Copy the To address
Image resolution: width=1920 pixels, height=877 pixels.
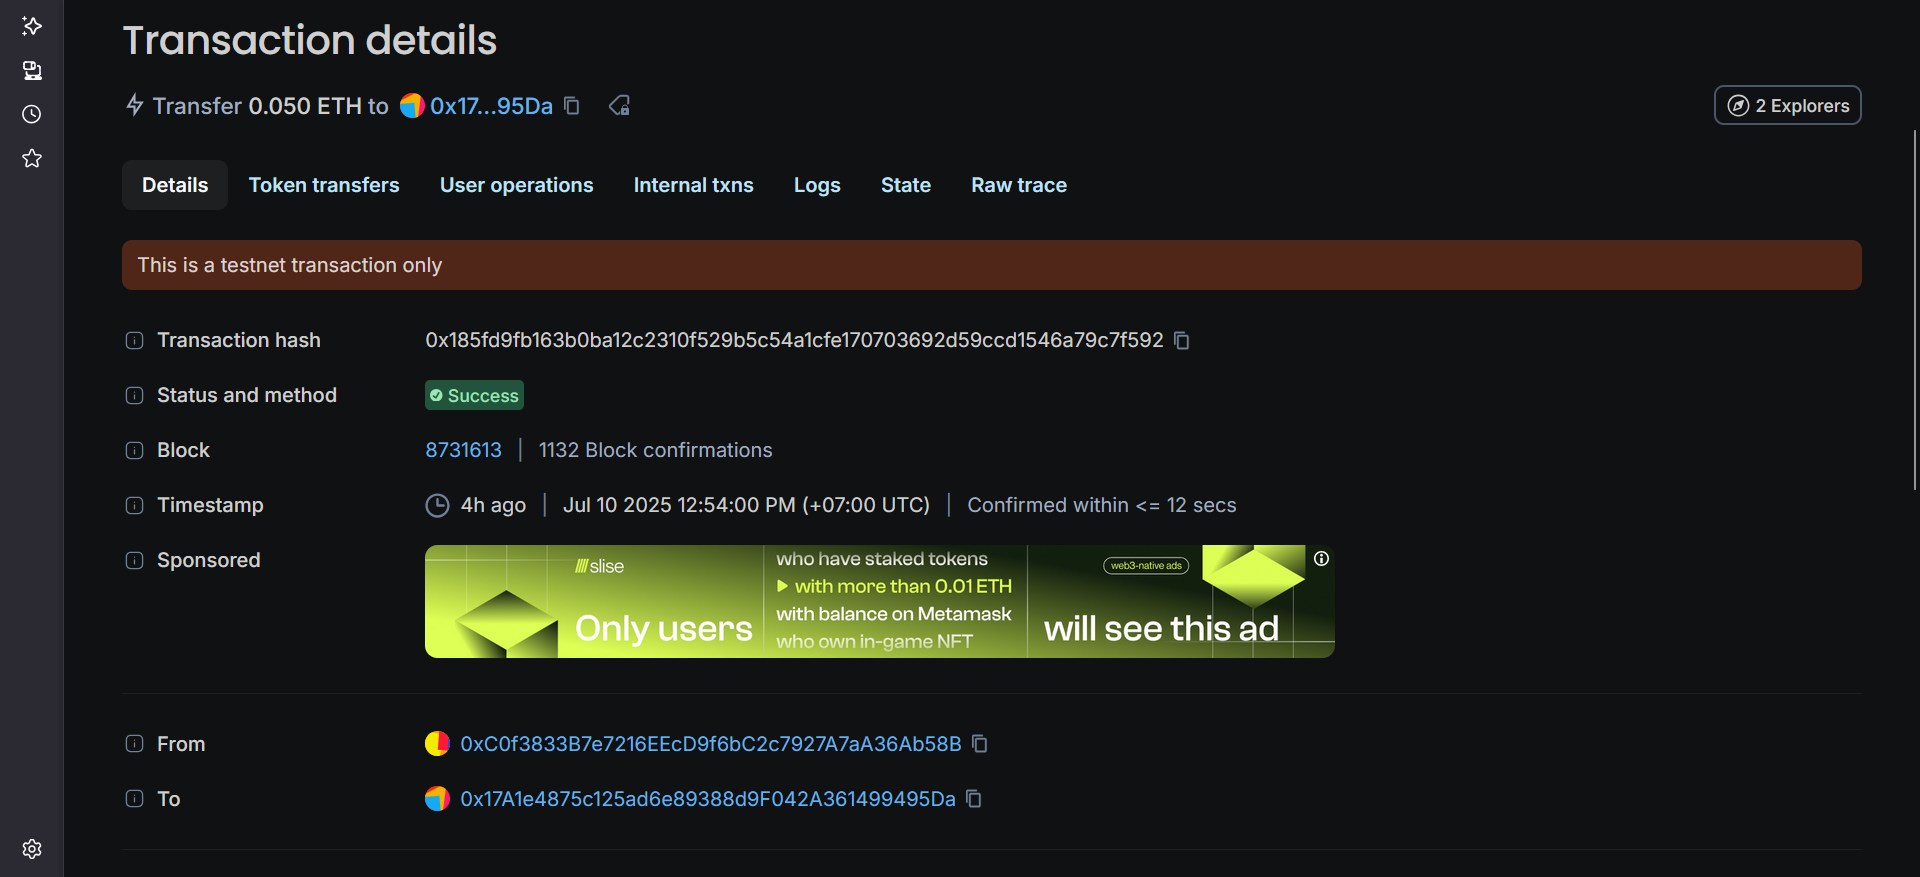(974, 799)
